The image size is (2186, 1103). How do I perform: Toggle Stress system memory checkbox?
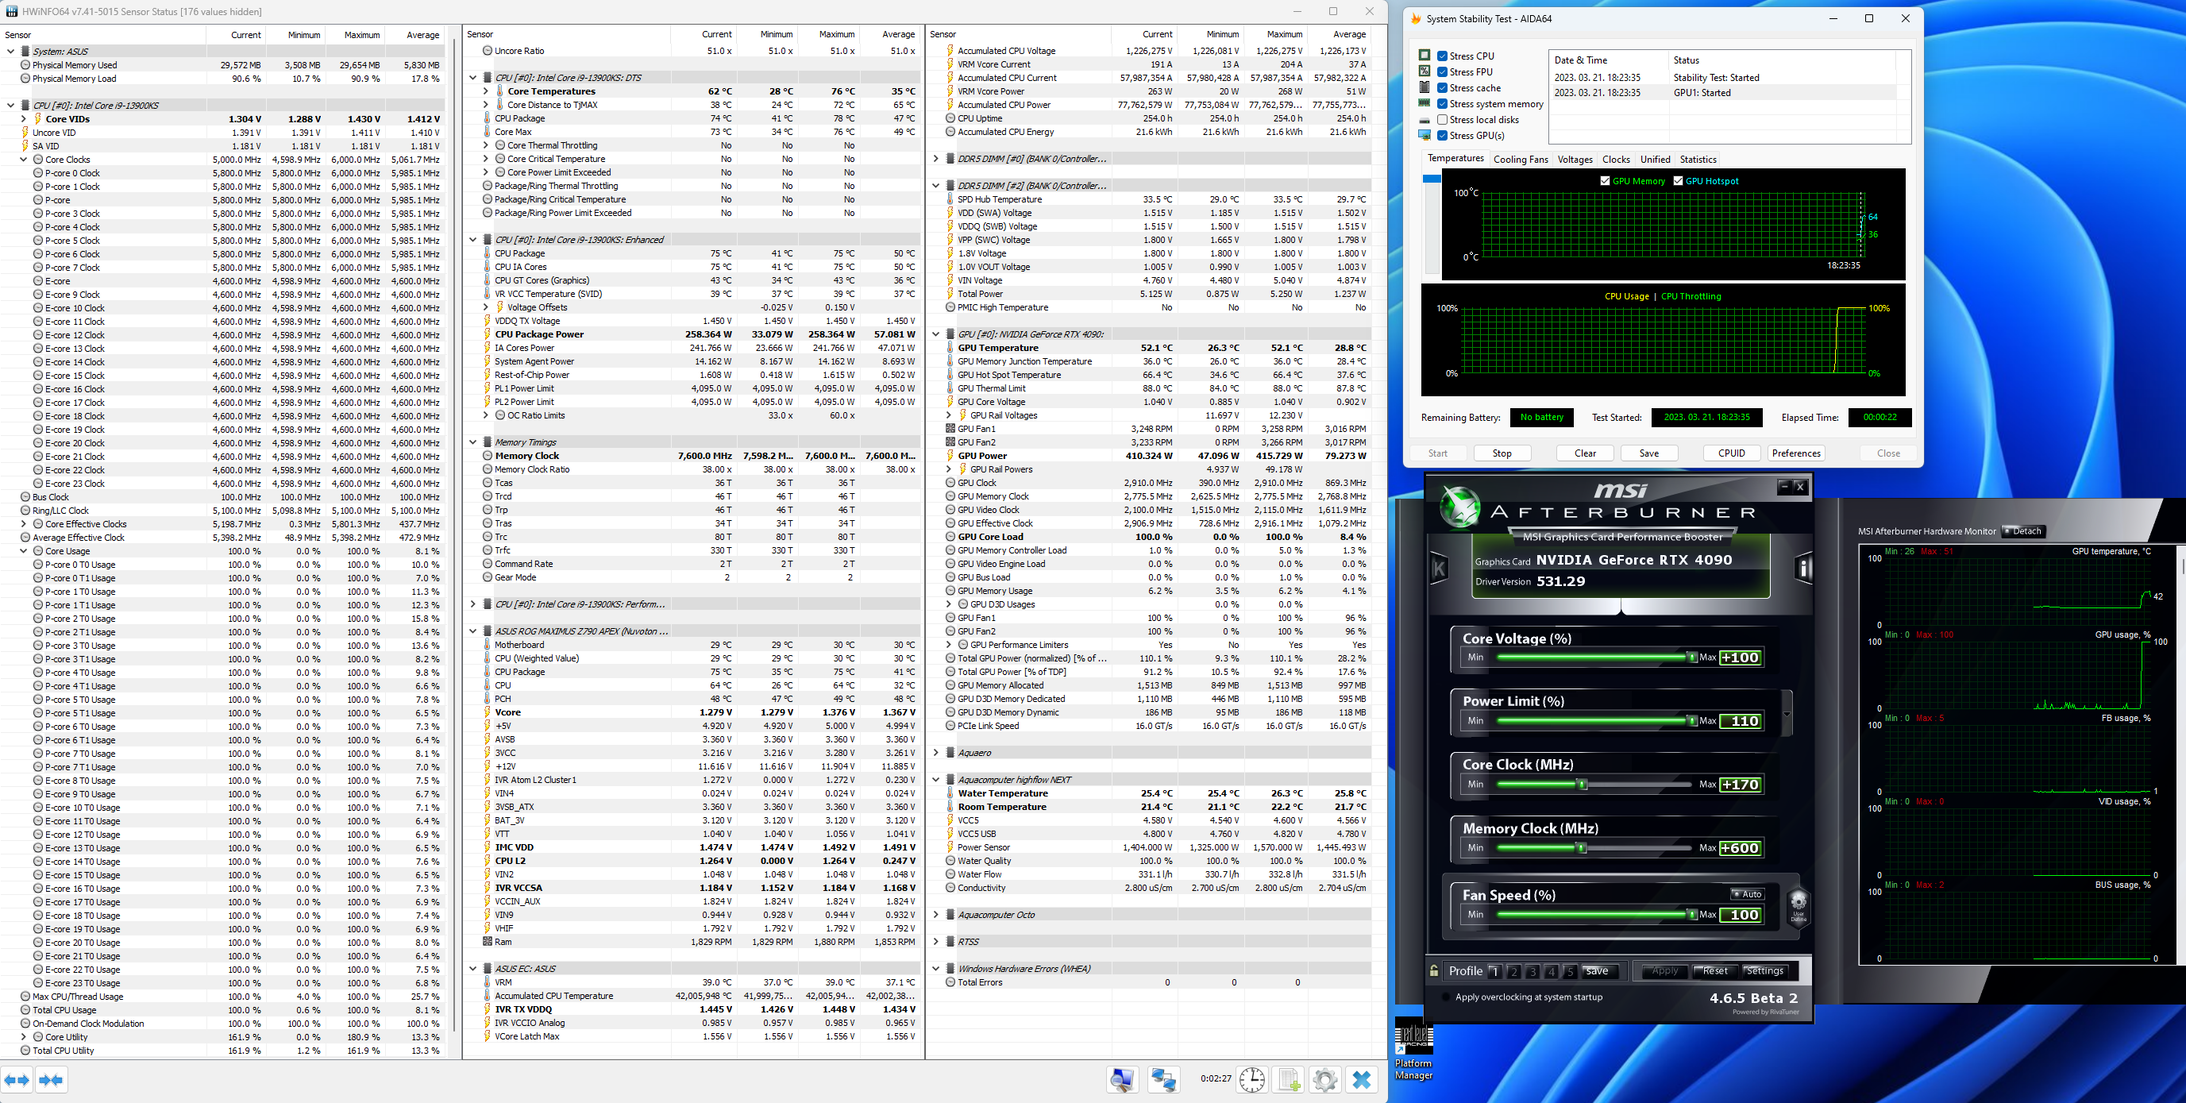click(1442, 104)
